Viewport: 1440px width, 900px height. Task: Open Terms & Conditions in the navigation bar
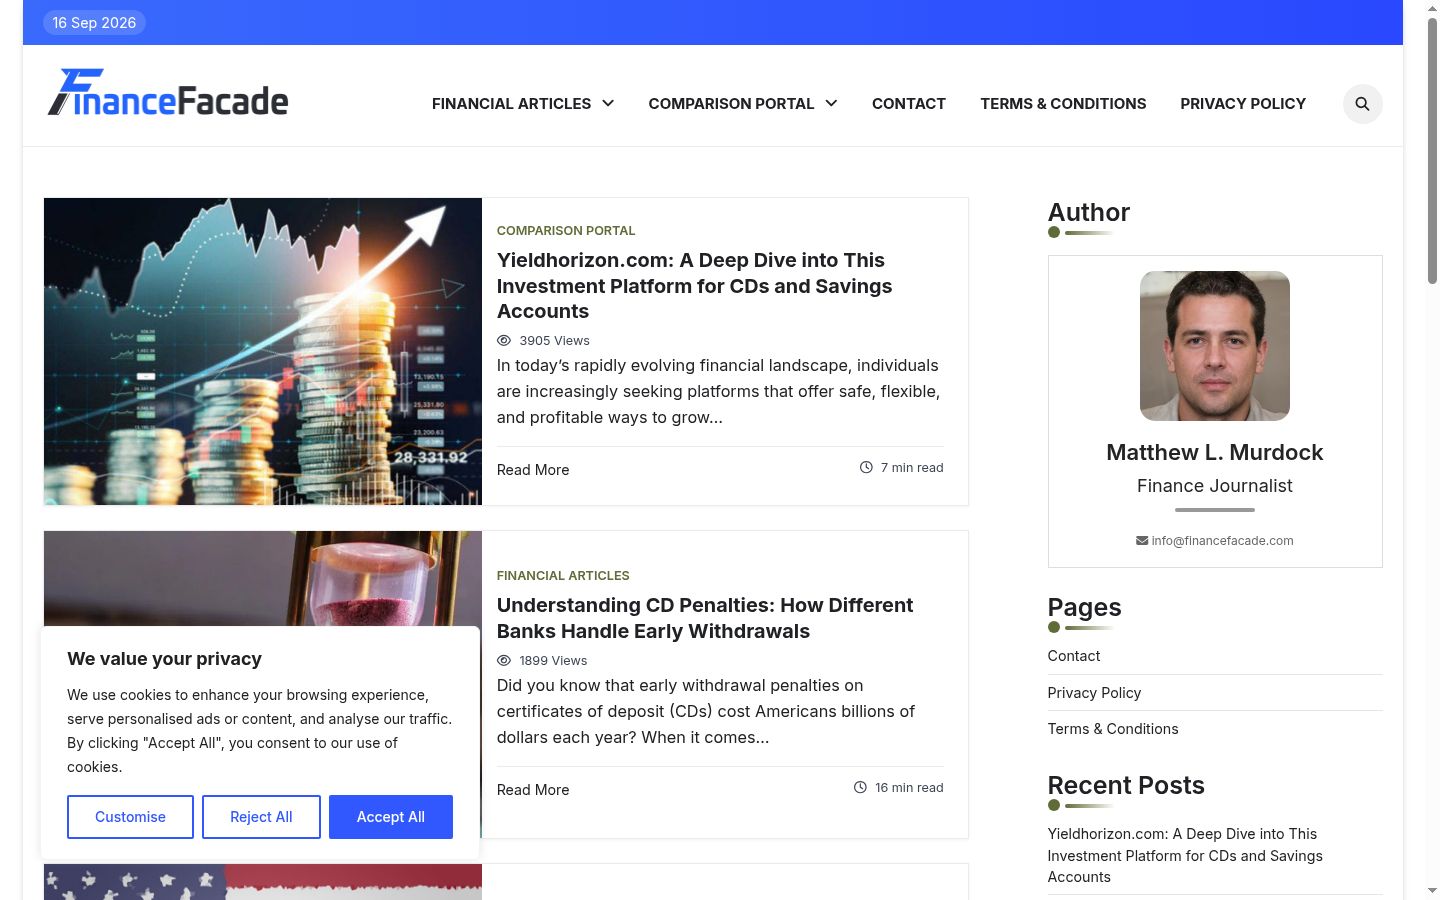1063,104
